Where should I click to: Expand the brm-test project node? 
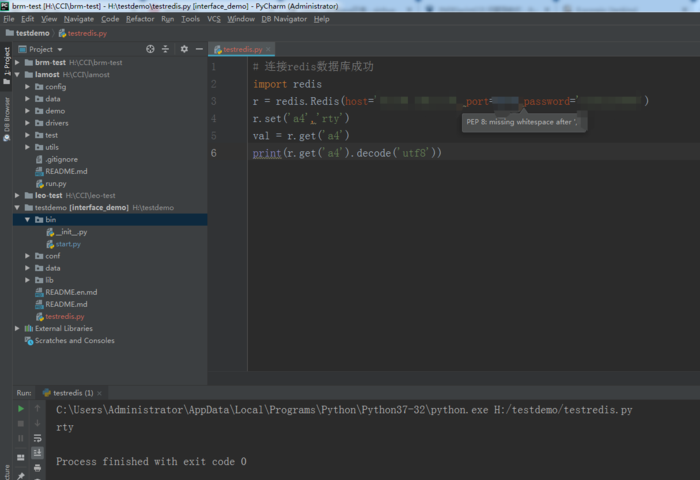tap(17, 63)
